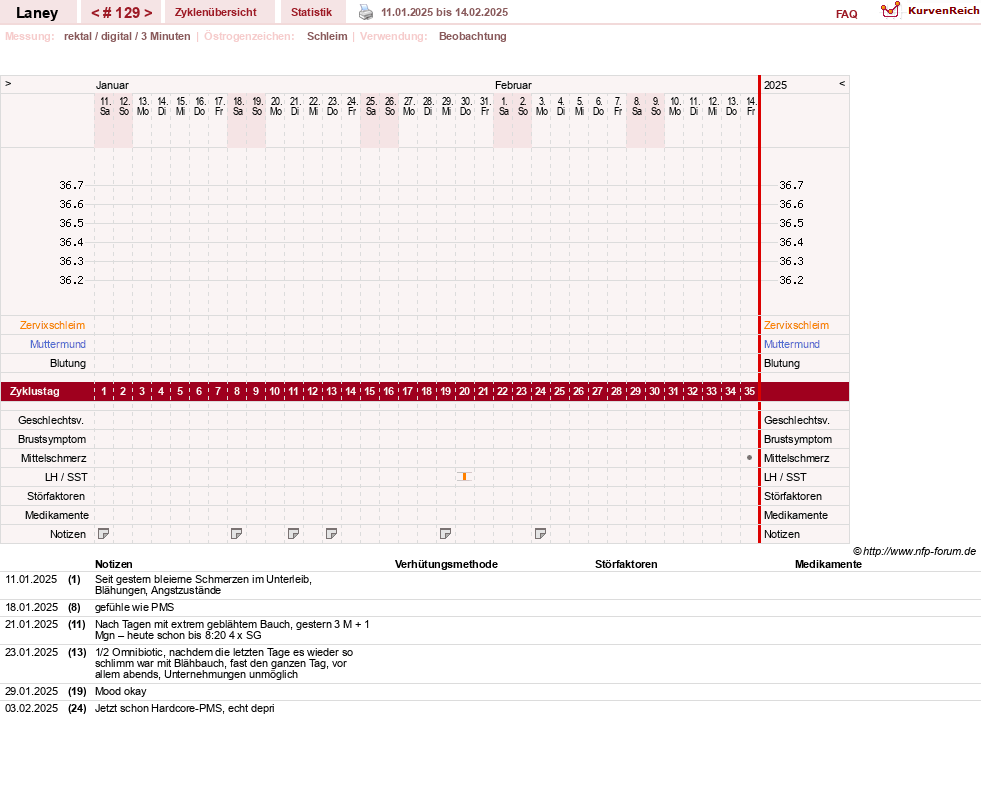This screenshot has width=981, height=800.
Task: Click the Zervixschleim row label
Action: [x=53, y=325]
